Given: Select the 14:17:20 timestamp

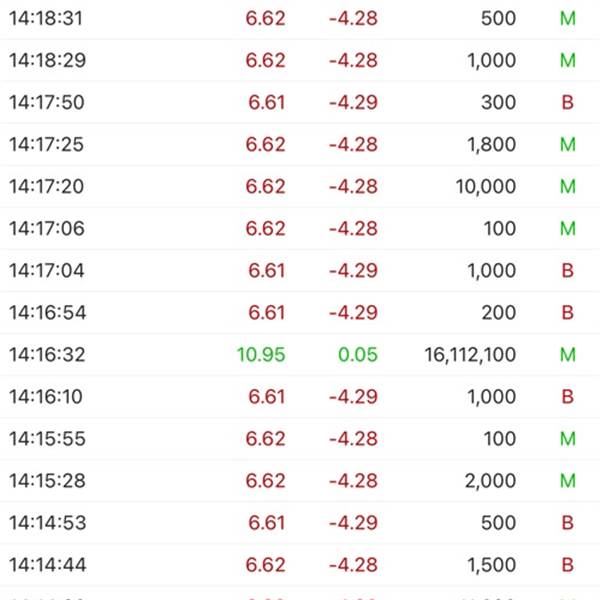Looking at the screenshot, I should (x=47, y=187).
